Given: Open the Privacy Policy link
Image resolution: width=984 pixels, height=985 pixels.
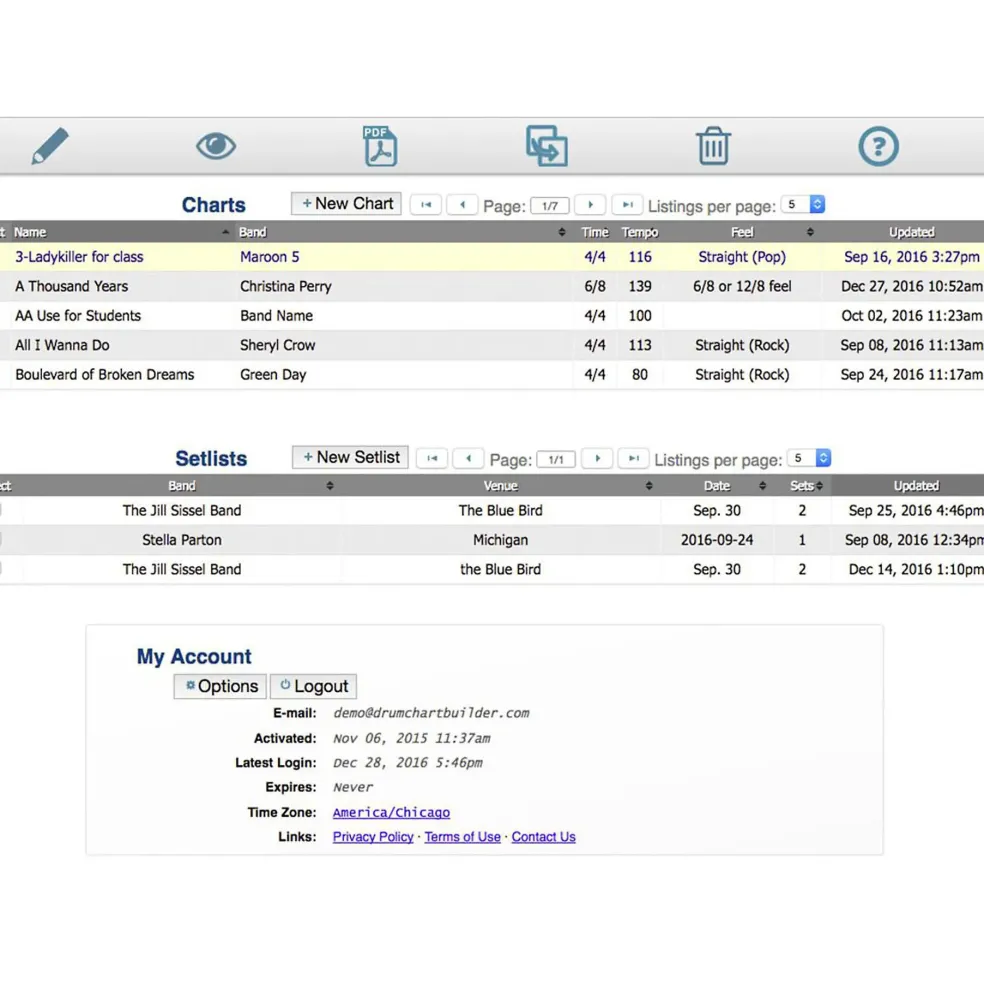Looking at the screenshot, I should (373, 837).
